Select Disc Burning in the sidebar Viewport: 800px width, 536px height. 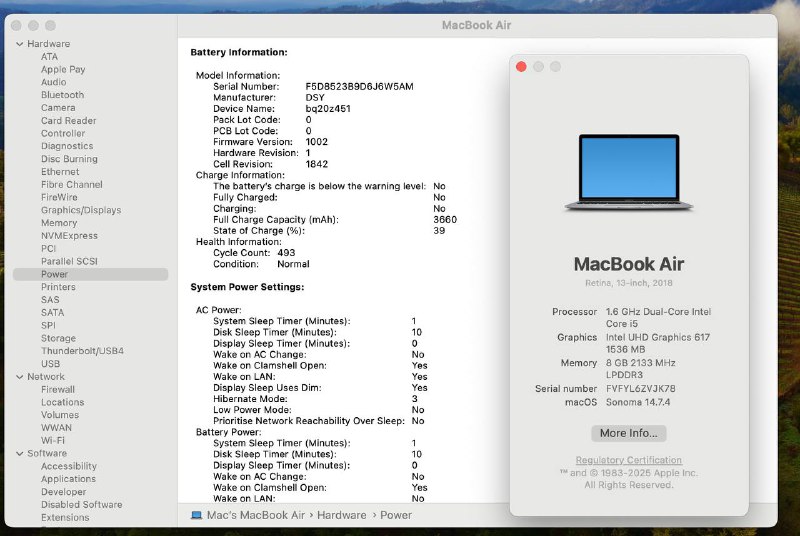tap(69, 159)
